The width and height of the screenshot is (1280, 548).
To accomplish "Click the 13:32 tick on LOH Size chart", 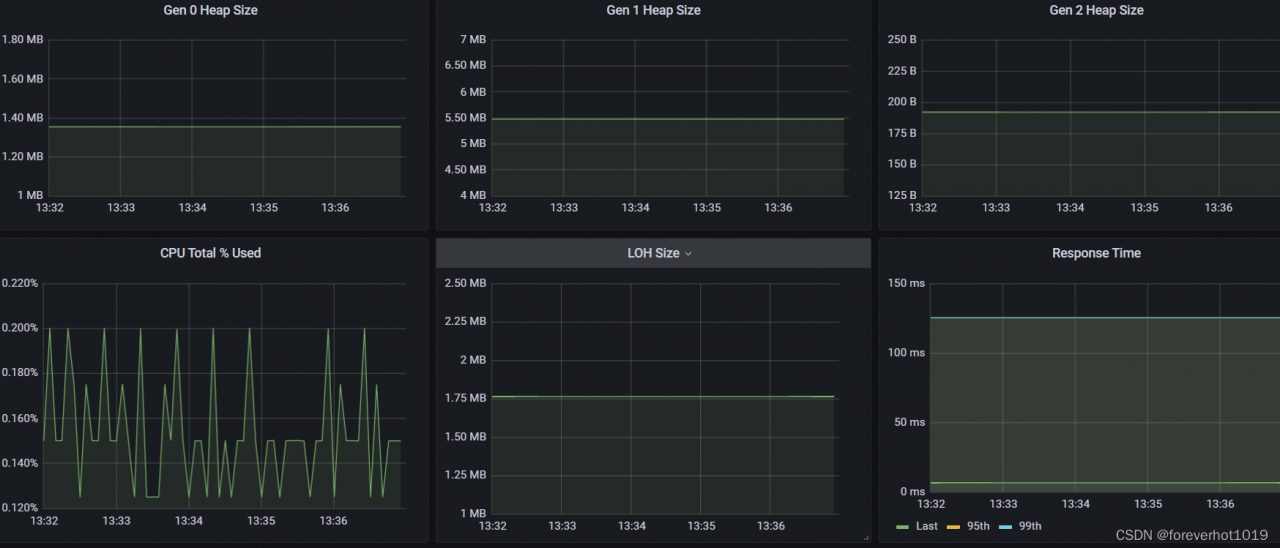I will coord(492,526).
